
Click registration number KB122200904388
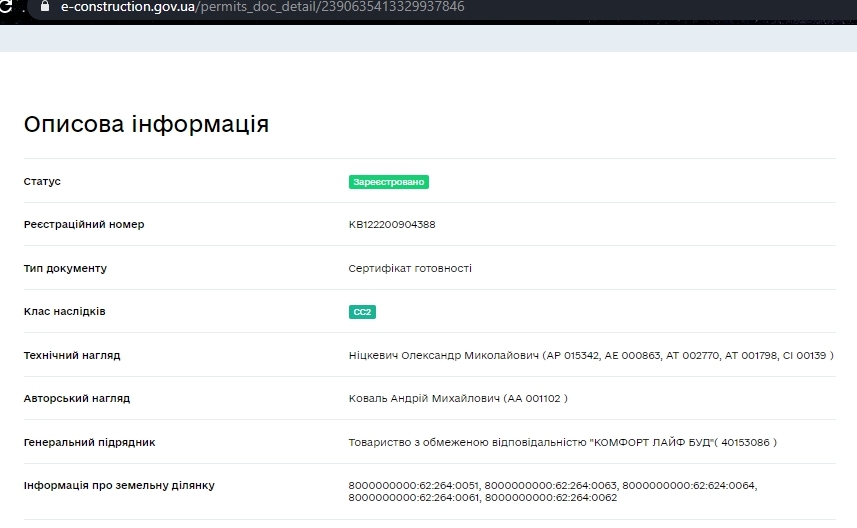pyautogui.click(x=392, y=225)
